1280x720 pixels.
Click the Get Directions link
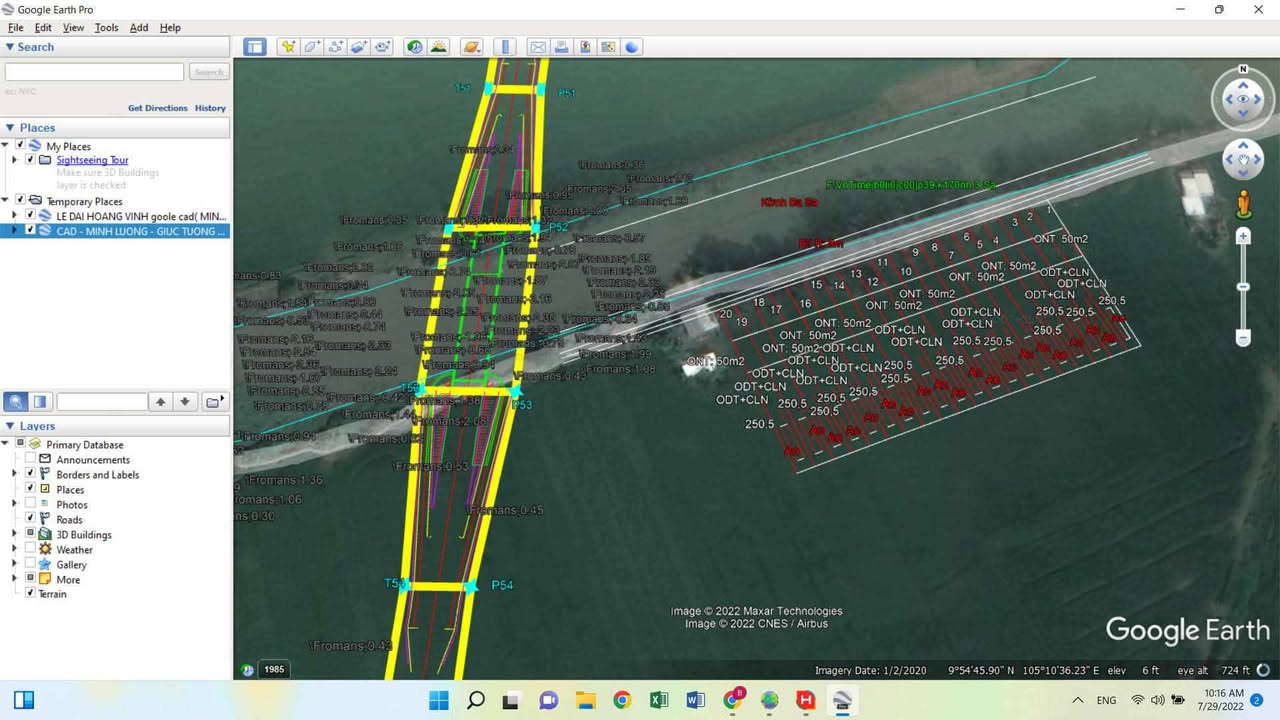click(x=157, y=108)
